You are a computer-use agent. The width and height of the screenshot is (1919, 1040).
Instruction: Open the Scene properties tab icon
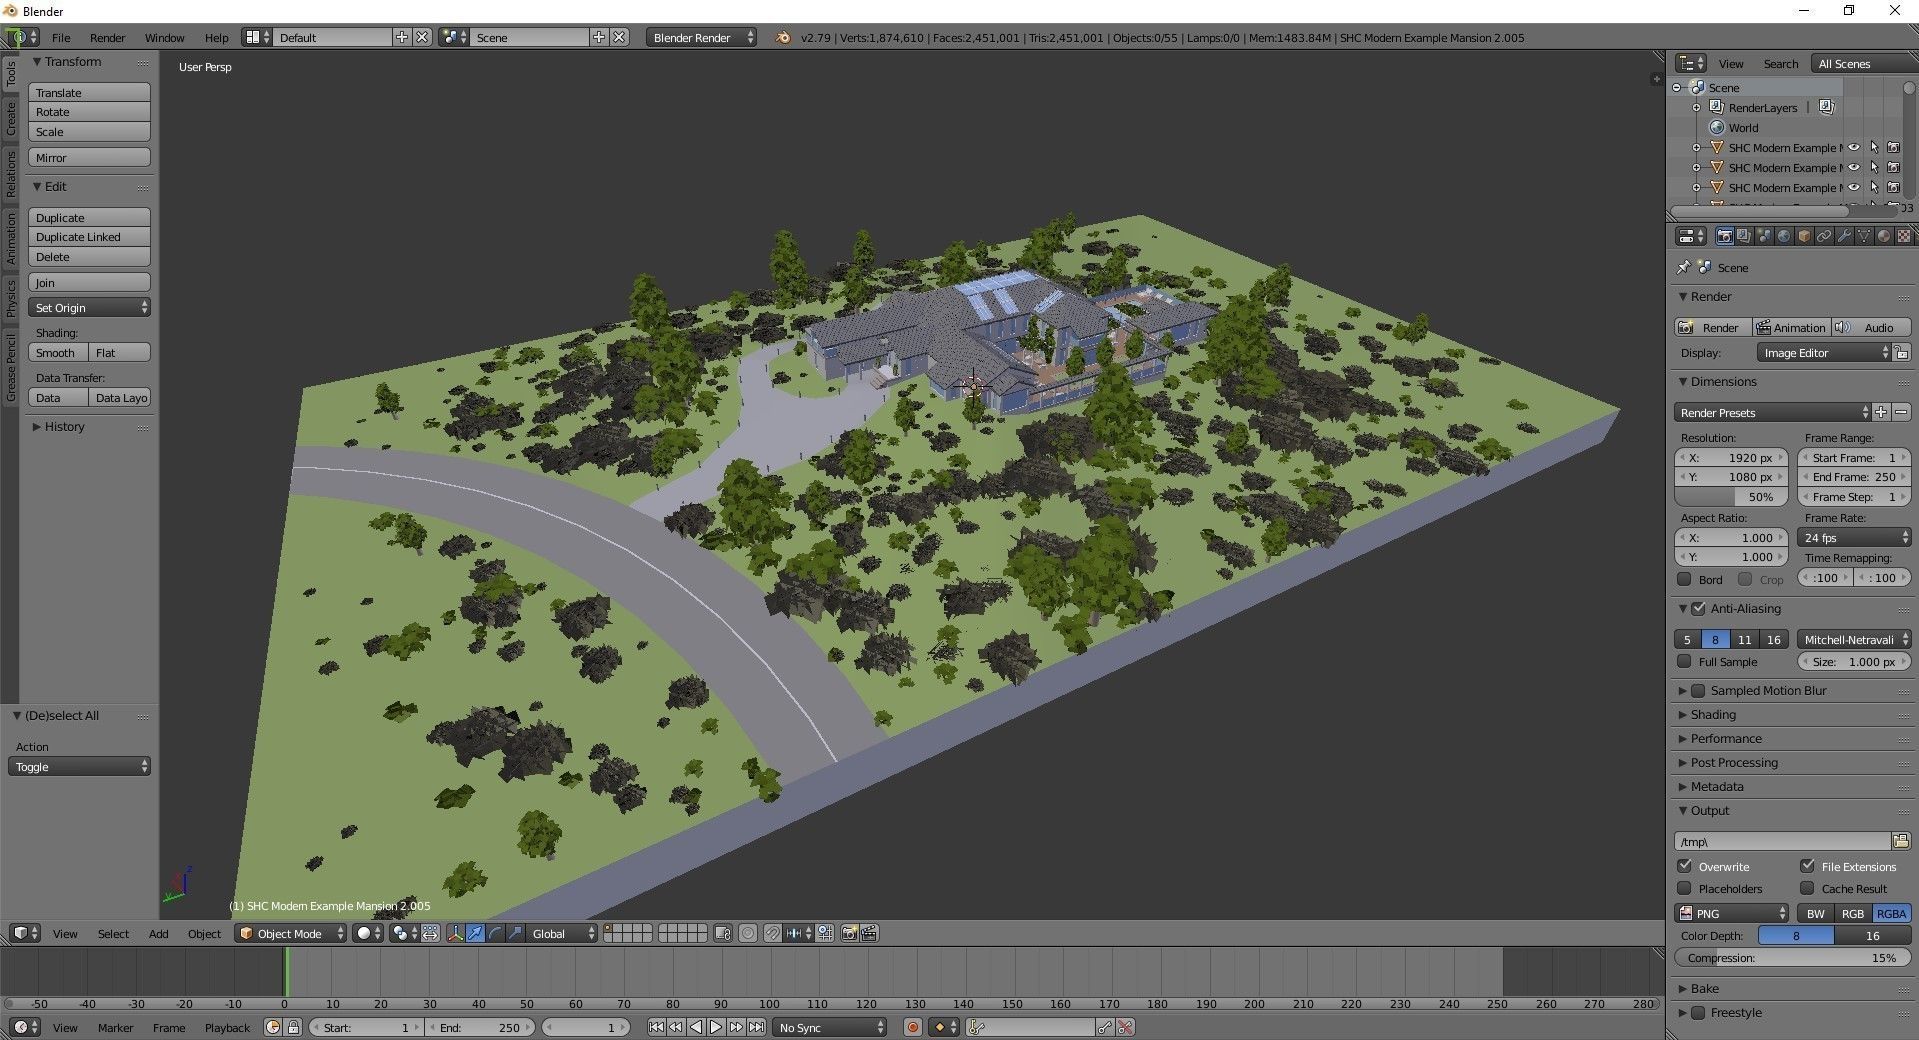(x=1764, y=236)
